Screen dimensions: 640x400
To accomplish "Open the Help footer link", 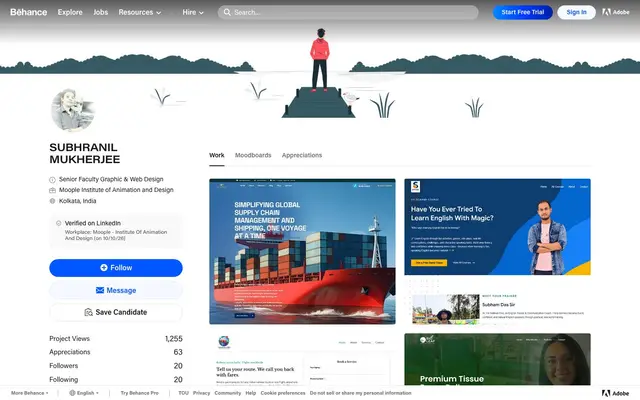I will pos(251,393).
